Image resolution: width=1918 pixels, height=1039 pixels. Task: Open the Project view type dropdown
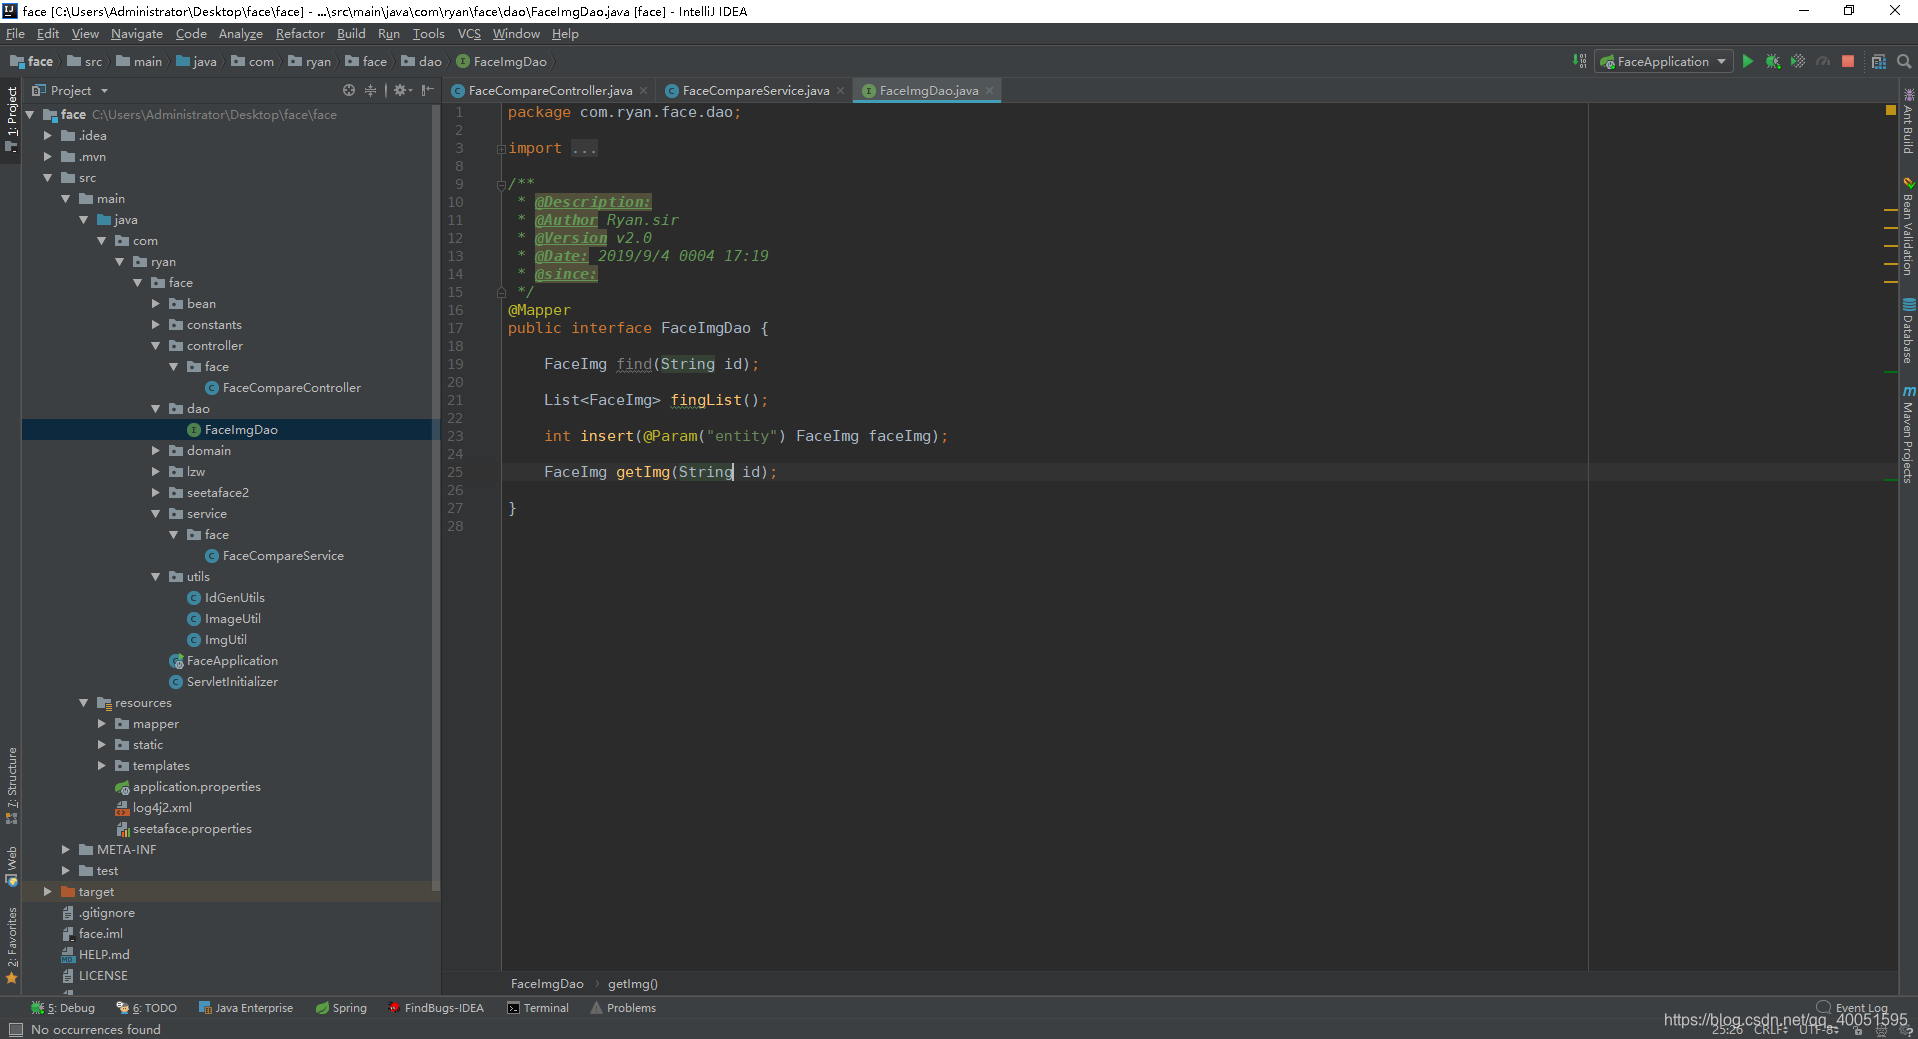(70, 90)
